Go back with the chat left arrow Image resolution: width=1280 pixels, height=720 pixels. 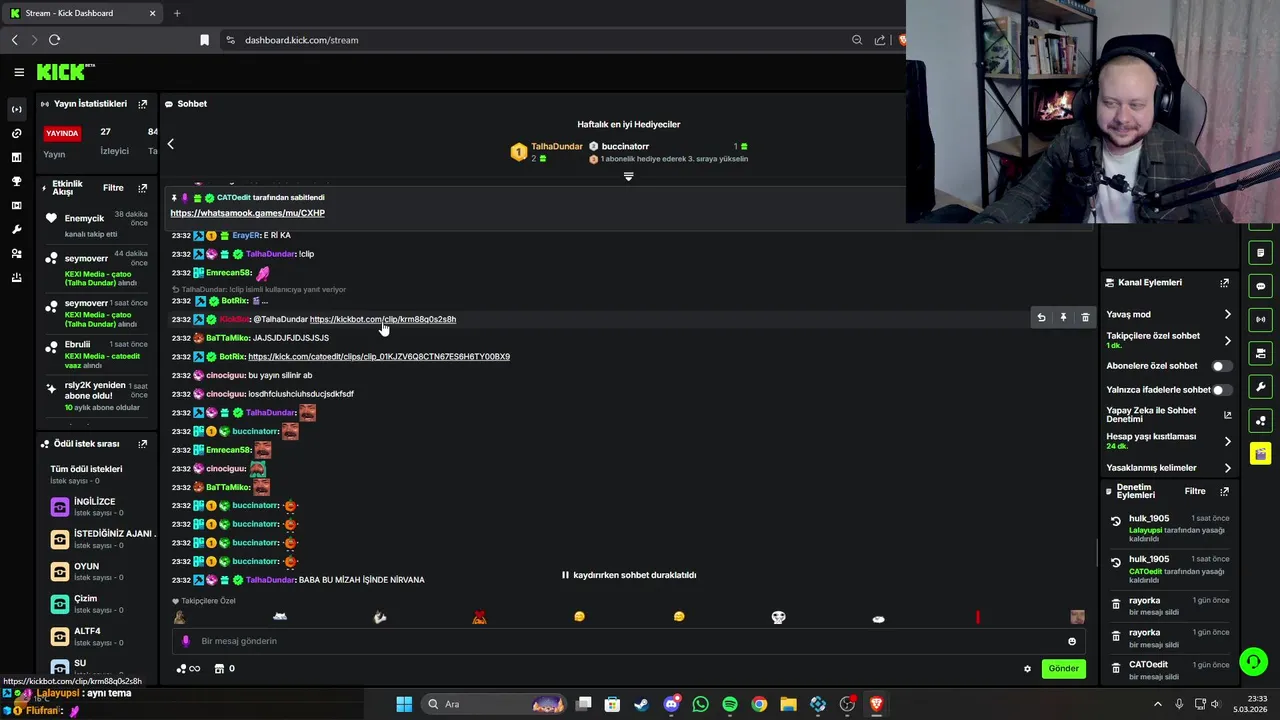coord(170,144)
